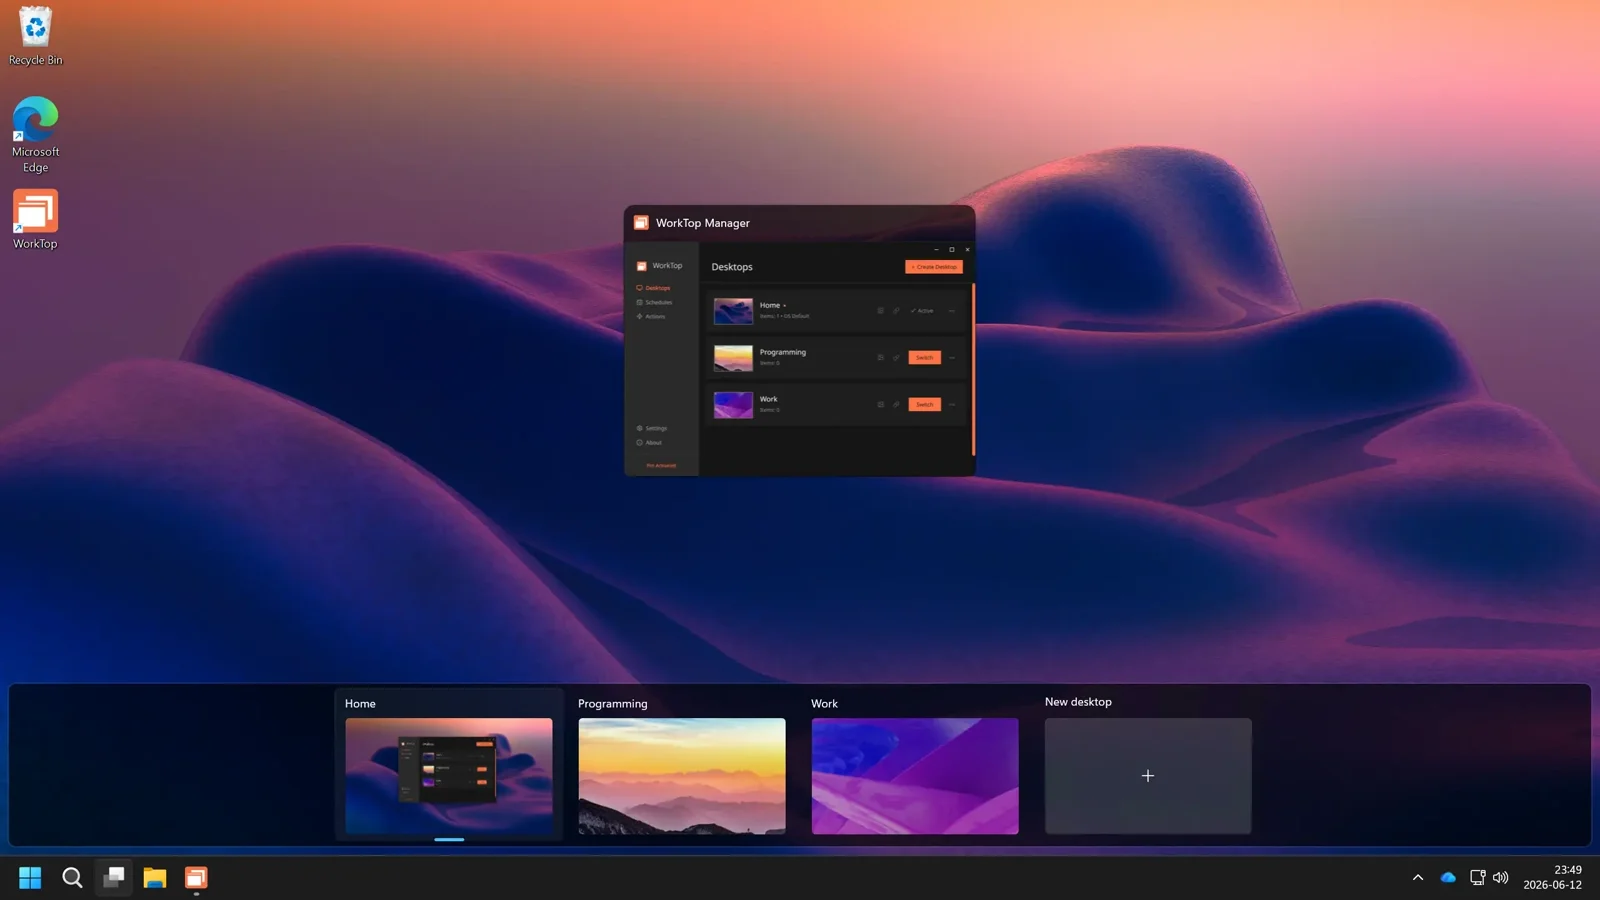Add a New desktop with the plus tile

[x=1148, y=776]
